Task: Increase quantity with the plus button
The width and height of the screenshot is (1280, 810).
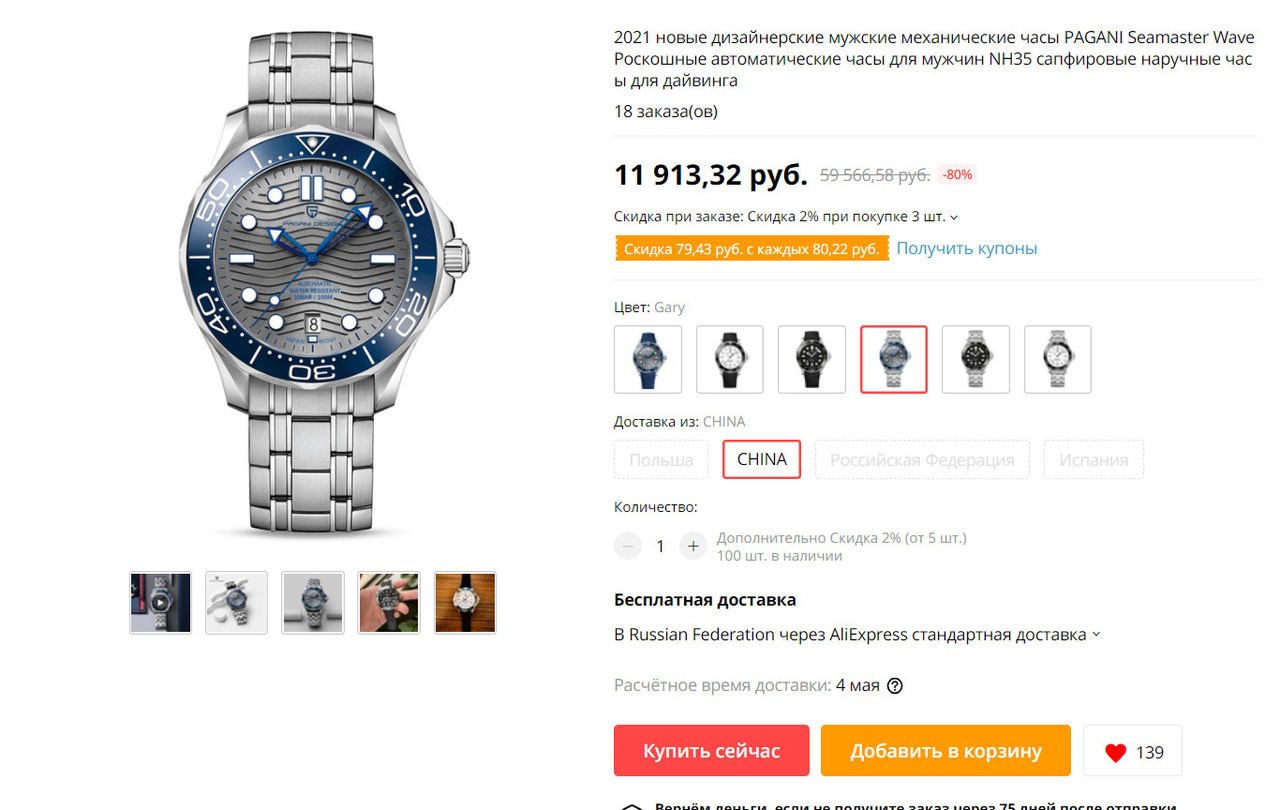Action: 693,546
